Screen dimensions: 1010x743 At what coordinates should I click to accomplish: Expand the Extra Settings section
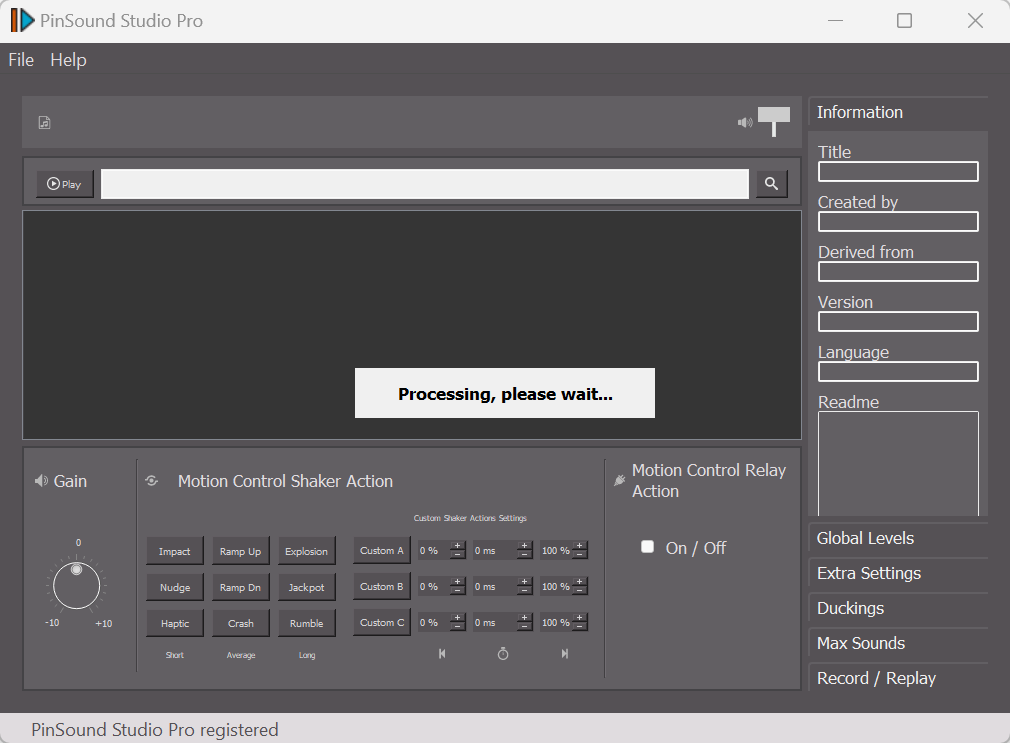(x=898, y=573)
